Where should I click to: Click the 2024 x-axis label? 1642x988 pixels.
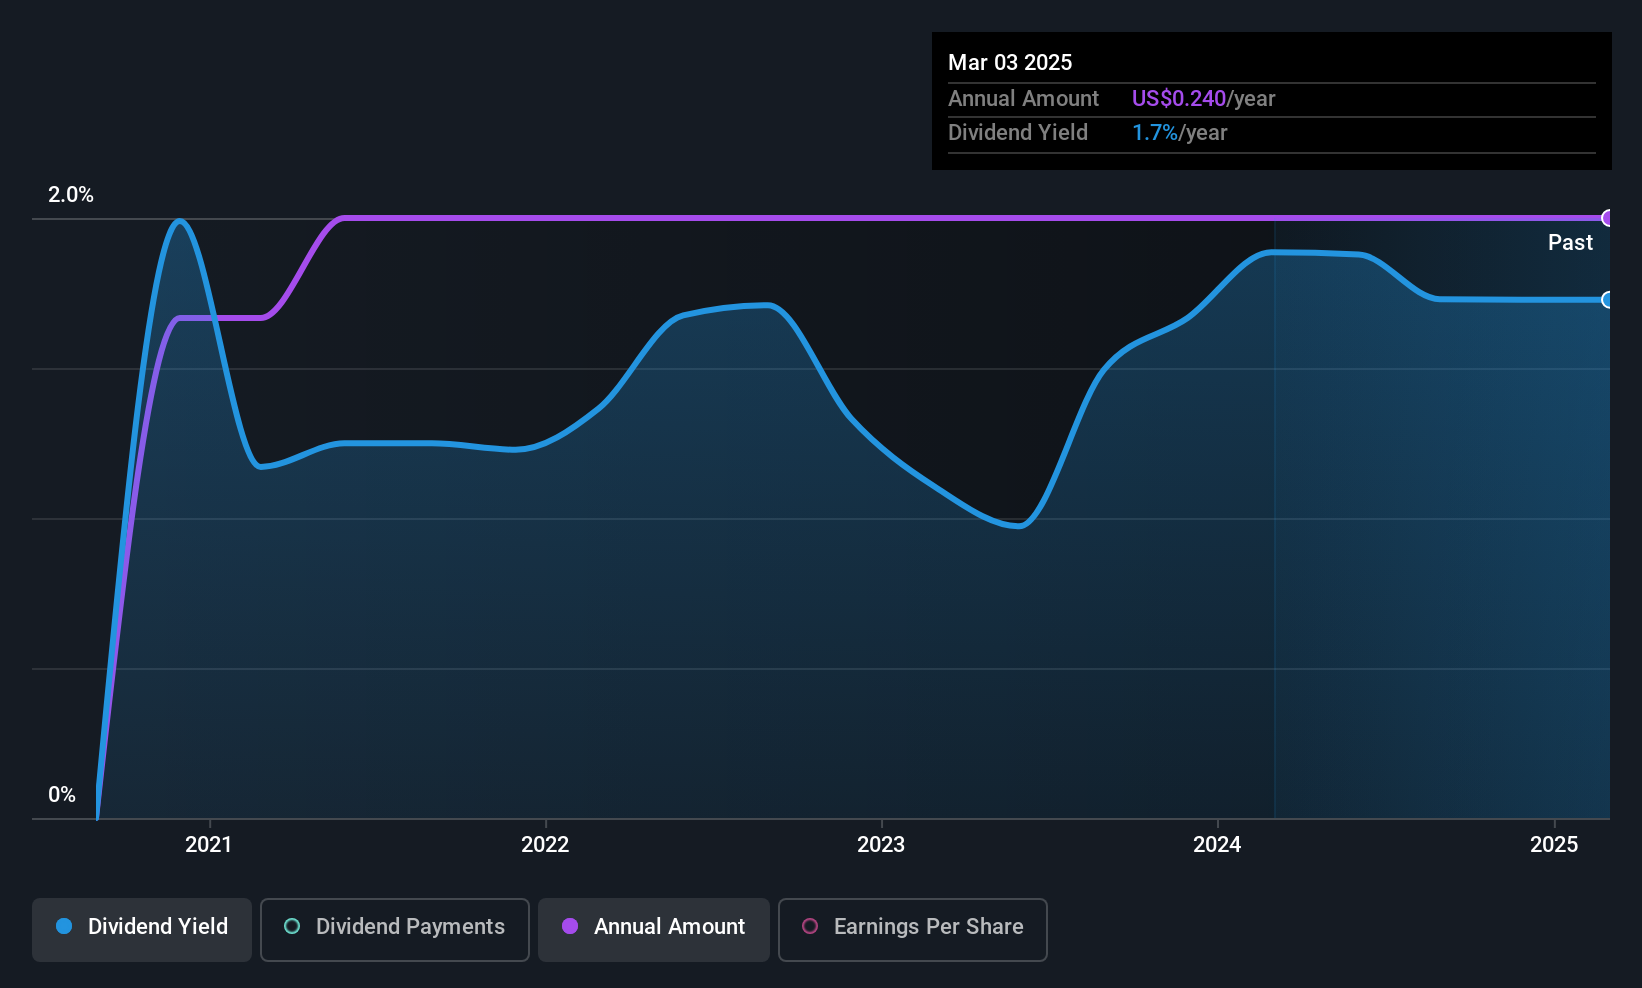point(1217,844)
